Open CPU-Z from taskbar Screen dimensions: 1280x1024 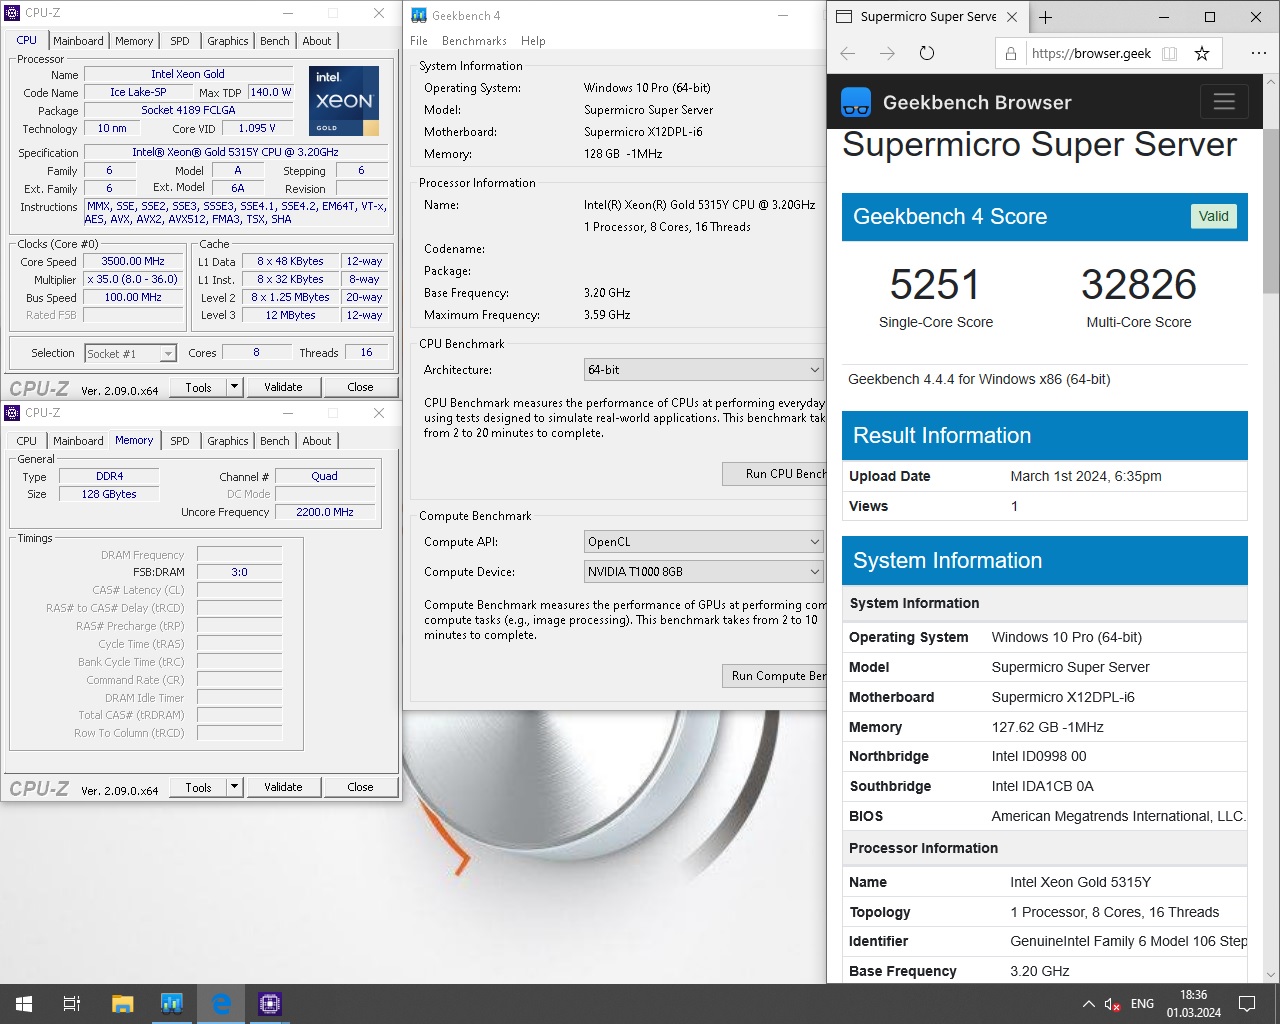[270, 1004]
